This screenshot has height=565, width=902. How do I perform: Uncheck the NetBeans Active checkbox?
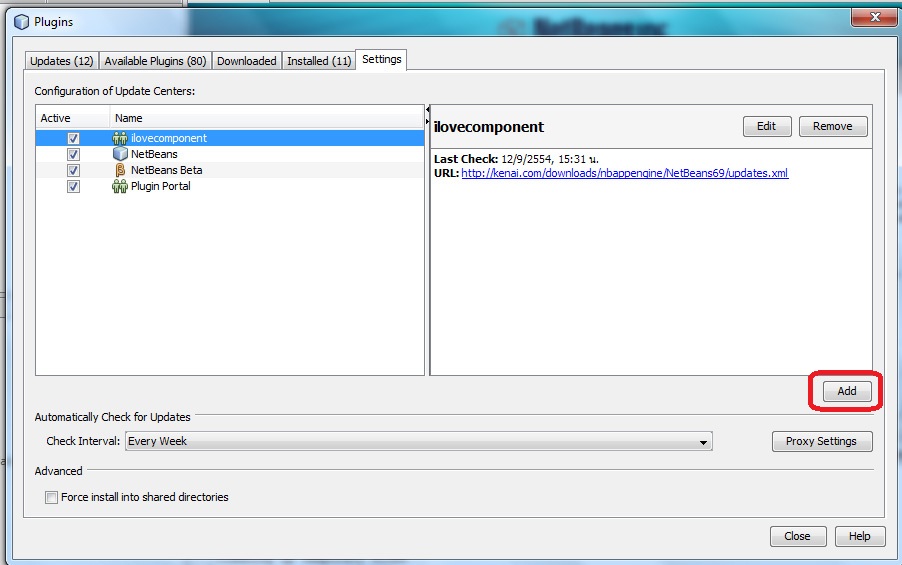73,154
